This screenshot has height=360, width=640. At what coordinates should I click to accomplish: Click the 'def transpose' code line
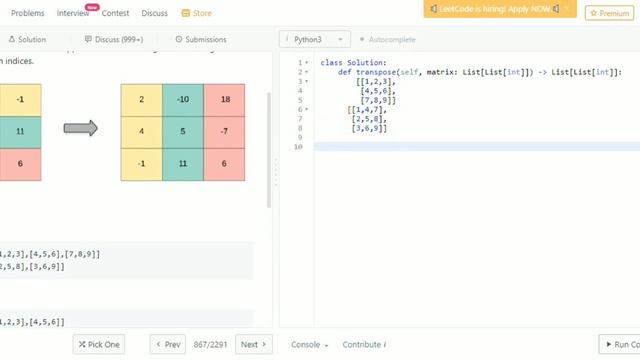(480, 72)
